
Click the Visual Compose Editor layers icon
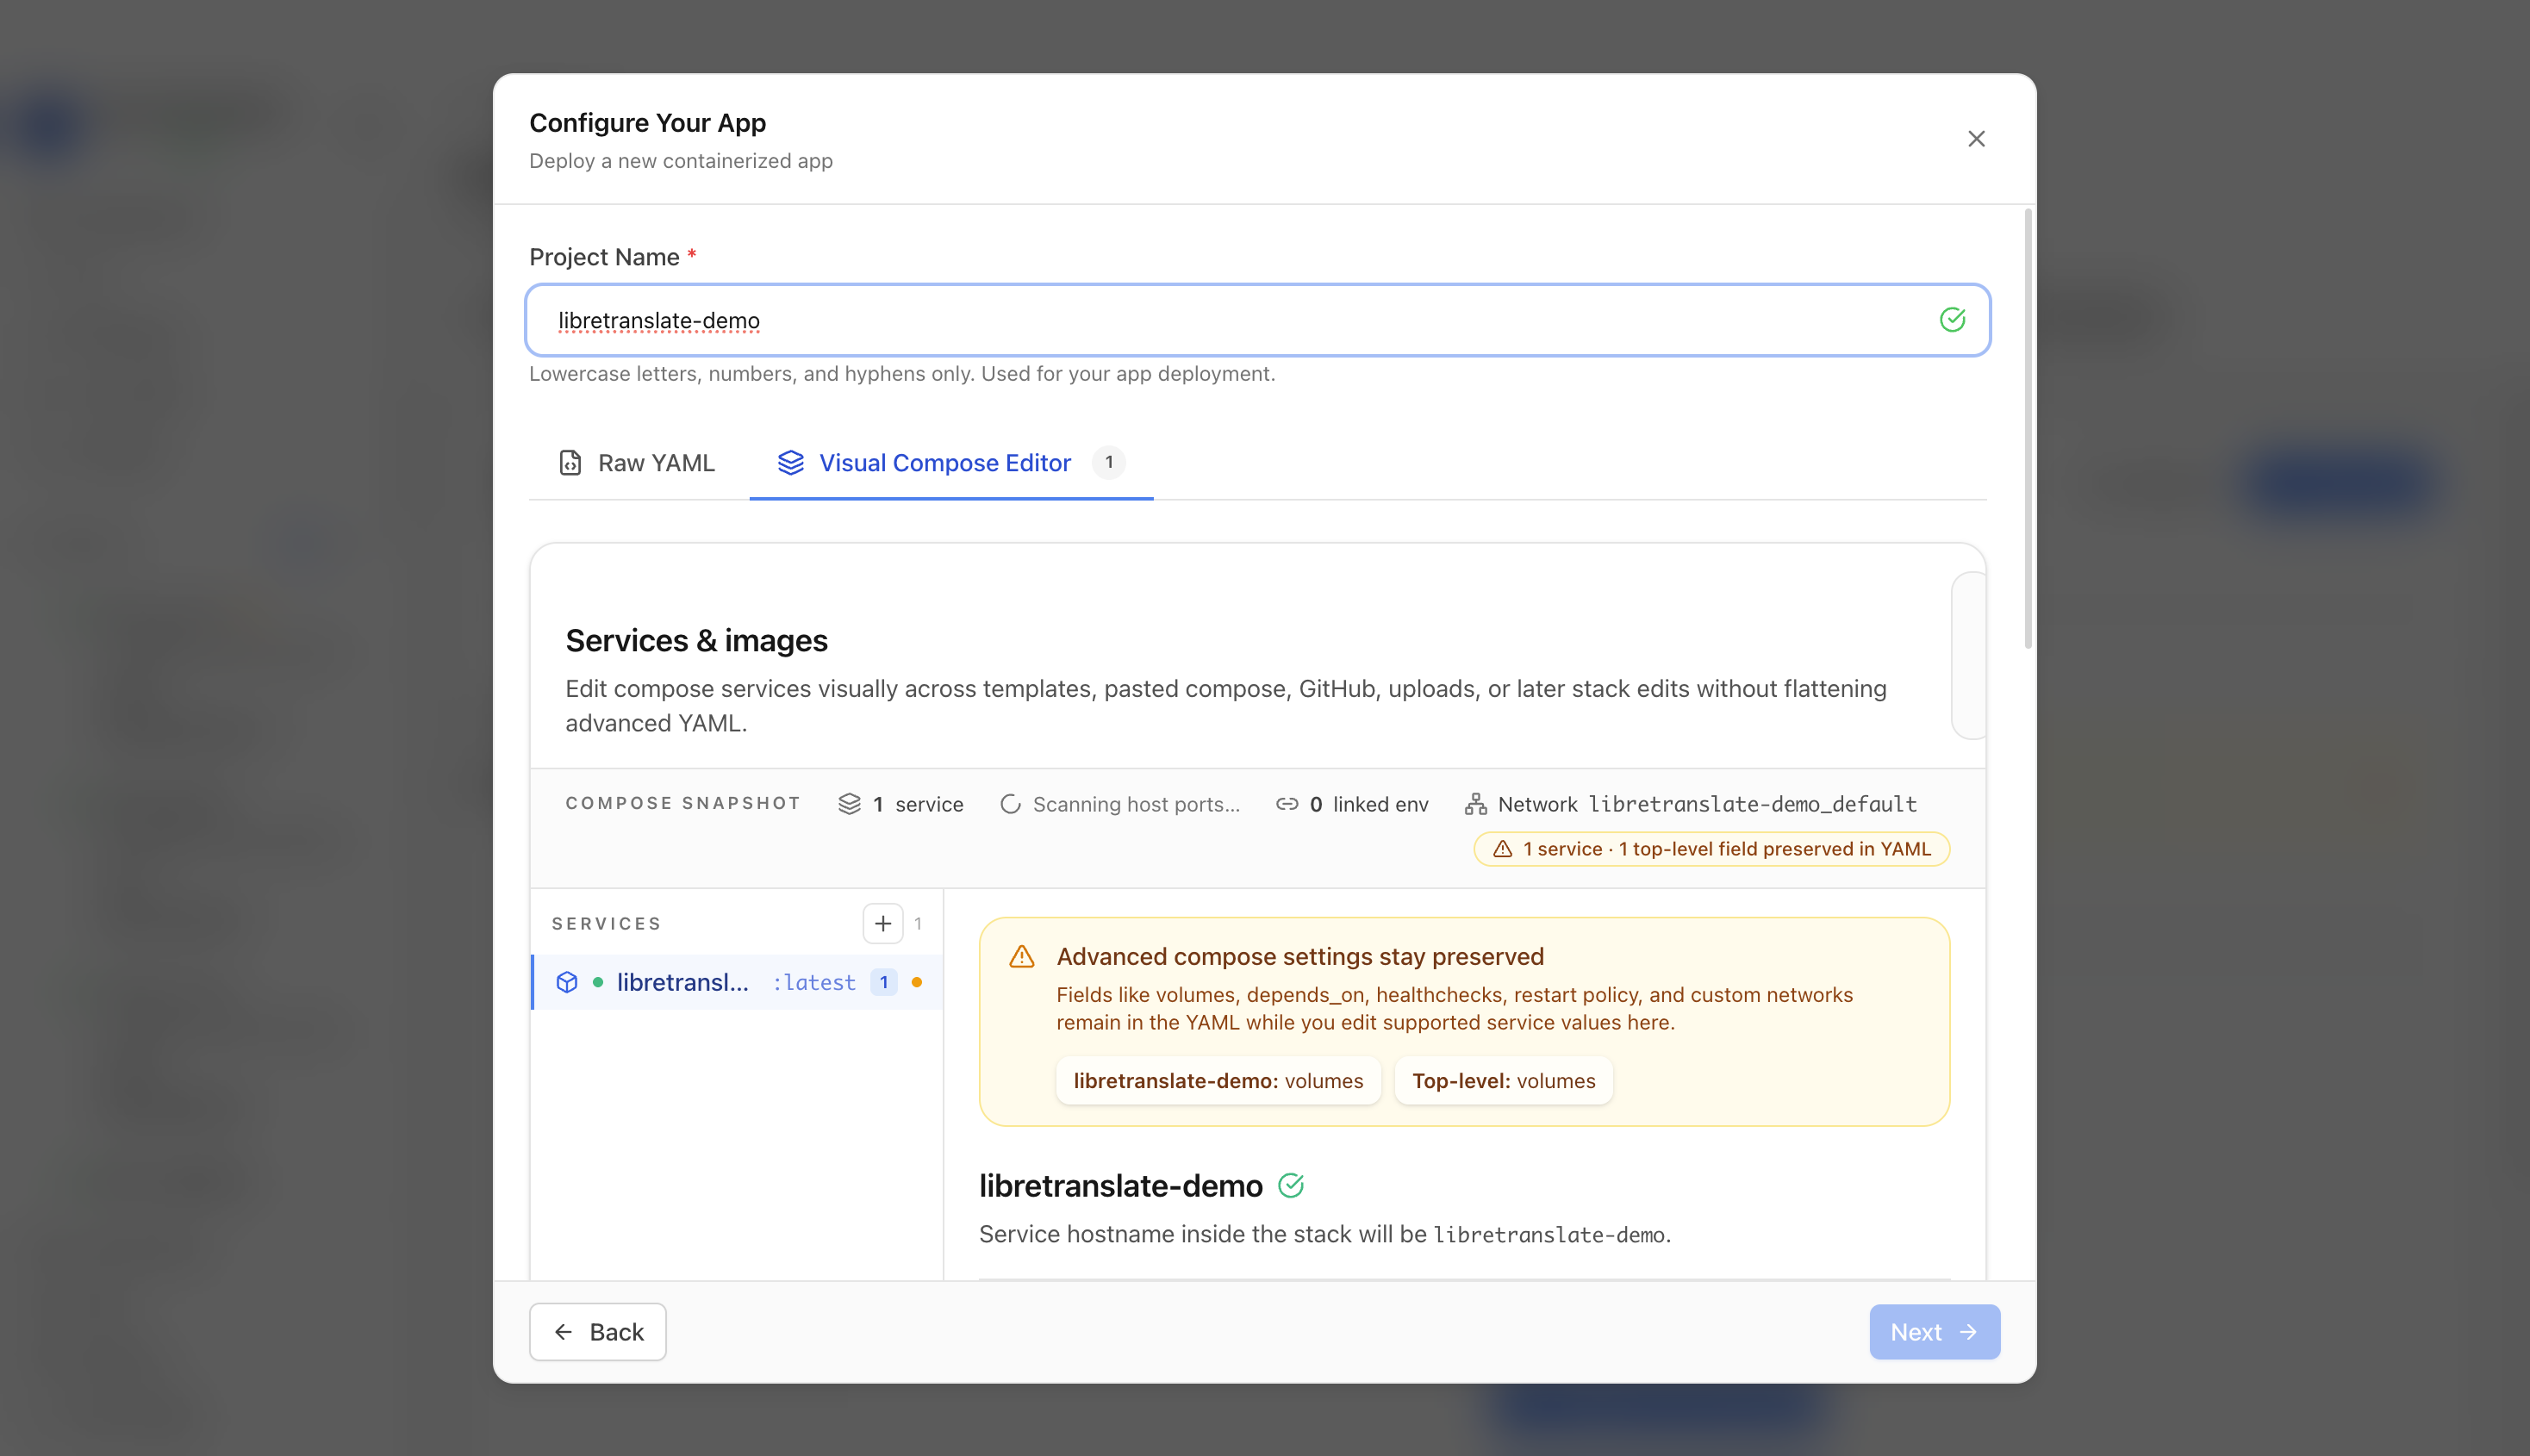tap(790, 463)
